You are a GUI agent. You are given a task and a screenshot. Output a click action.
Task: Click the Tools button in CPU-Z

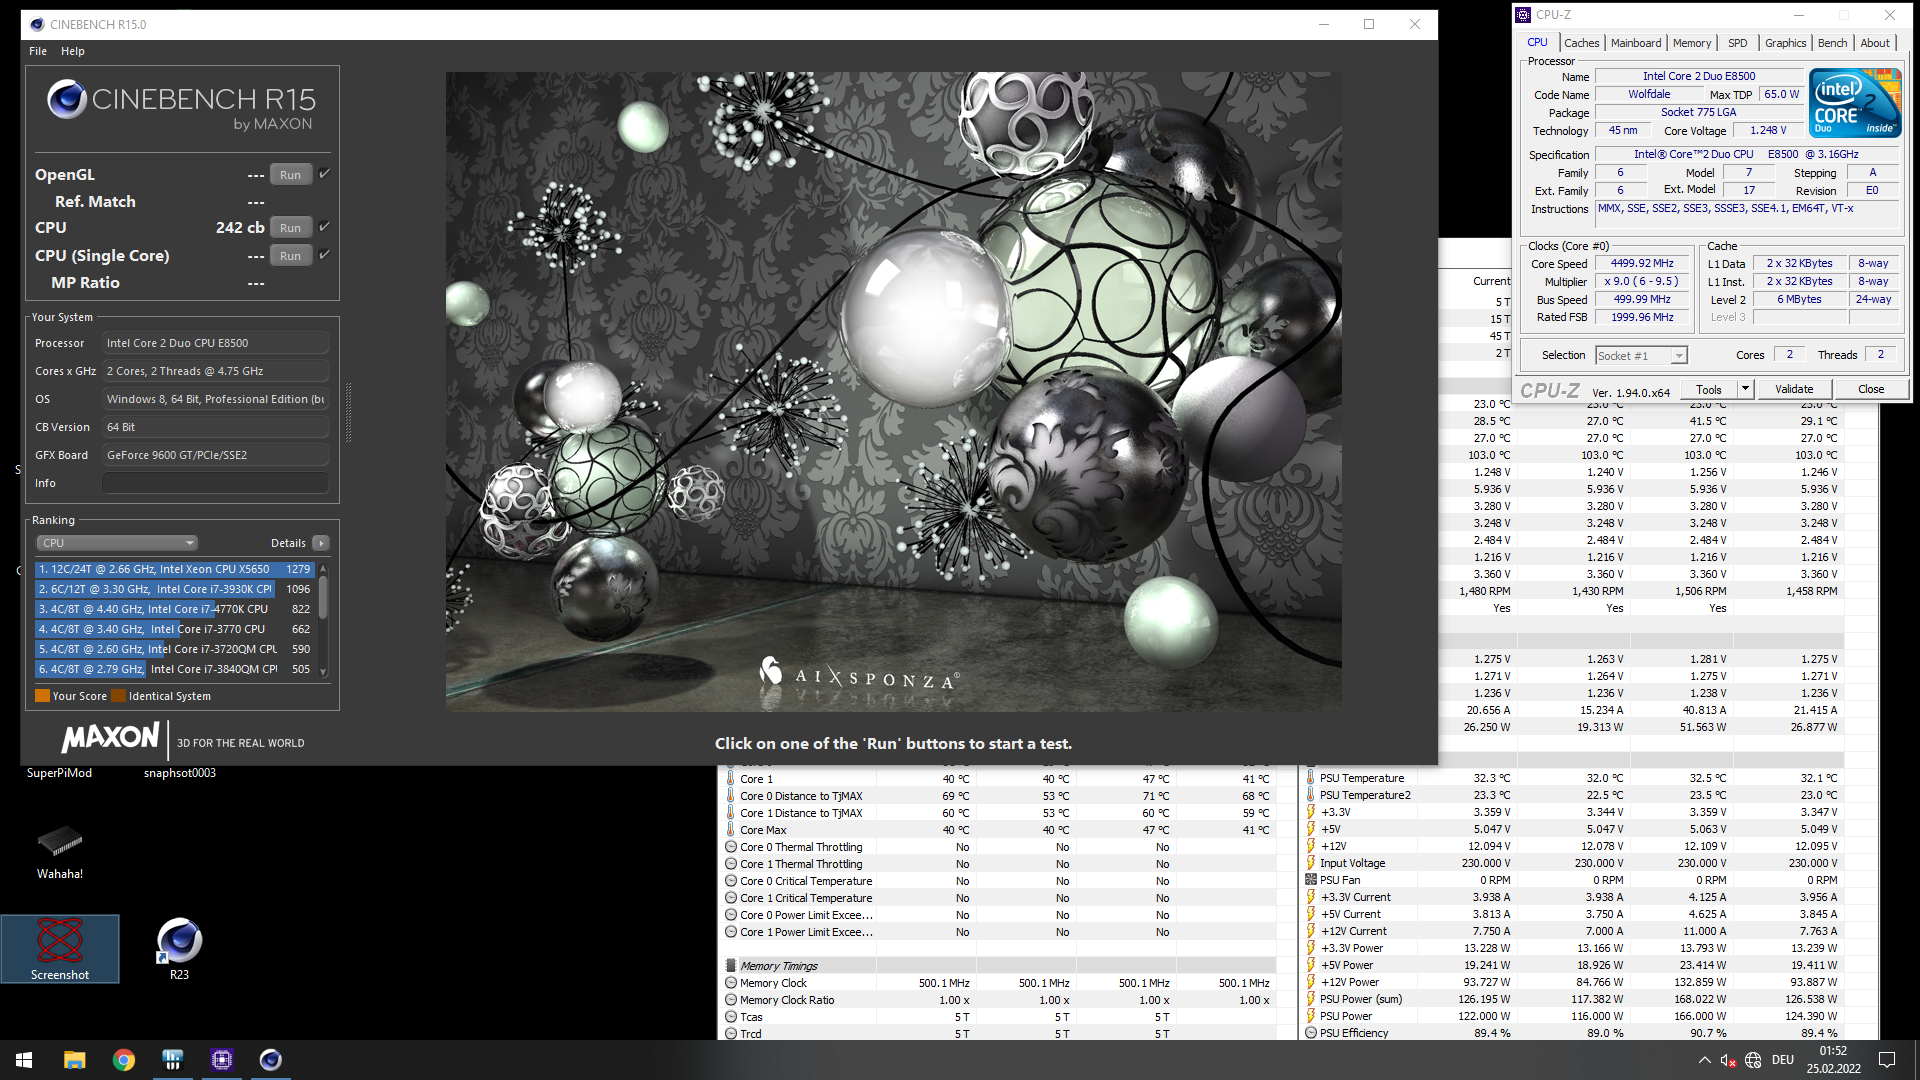tap(1709, 389)
